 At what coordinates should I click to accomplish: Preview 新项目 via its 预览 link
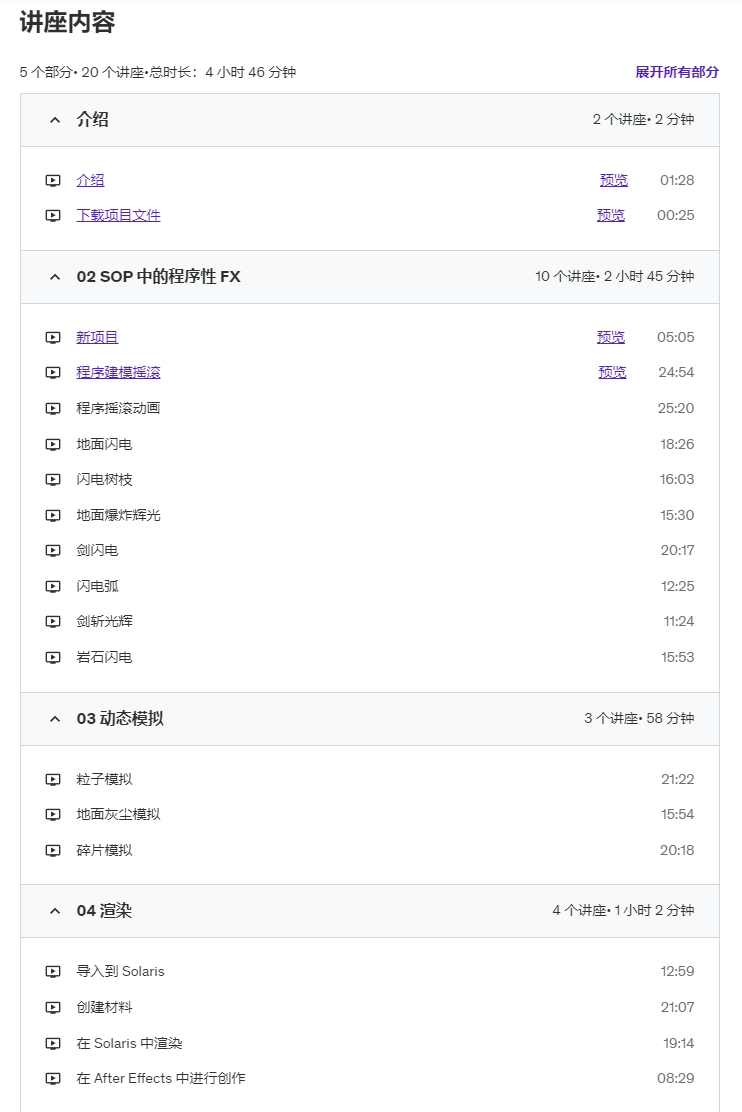pyautogui.click(x=611, y=337)
